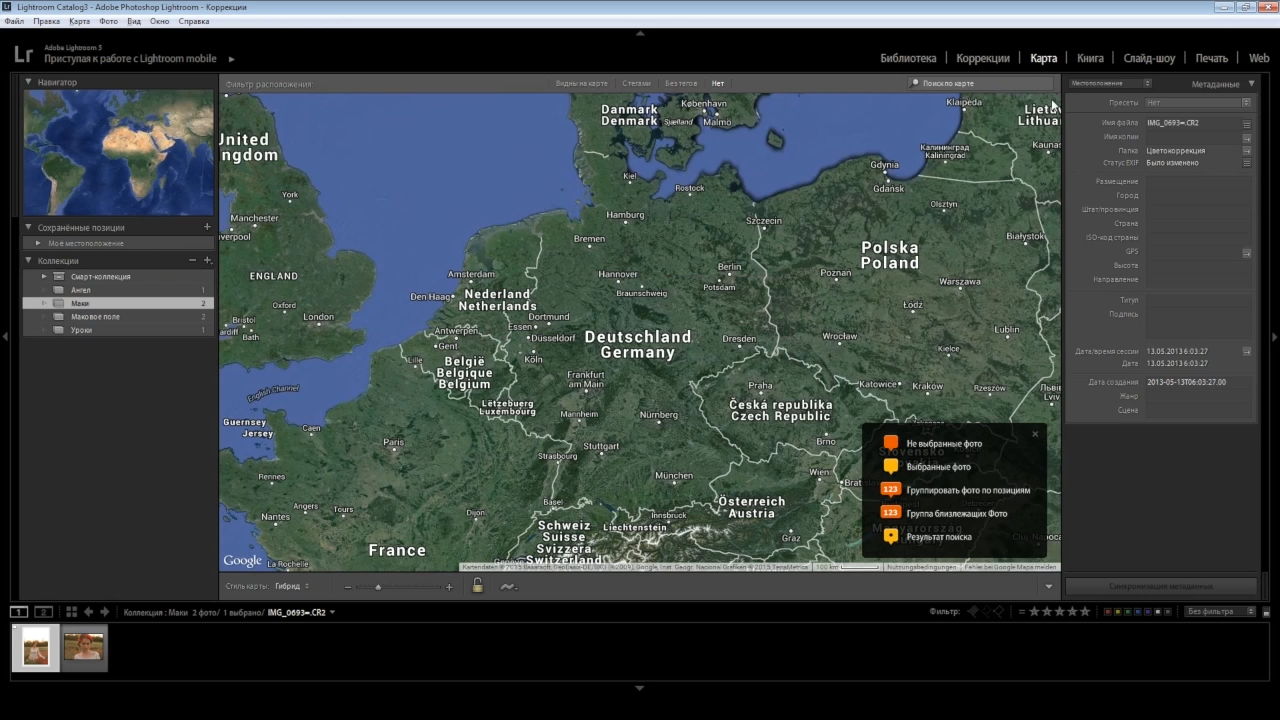Collapse the Навигатор panel
Screen dimensions: 1280x720
(x=29, y=82)
